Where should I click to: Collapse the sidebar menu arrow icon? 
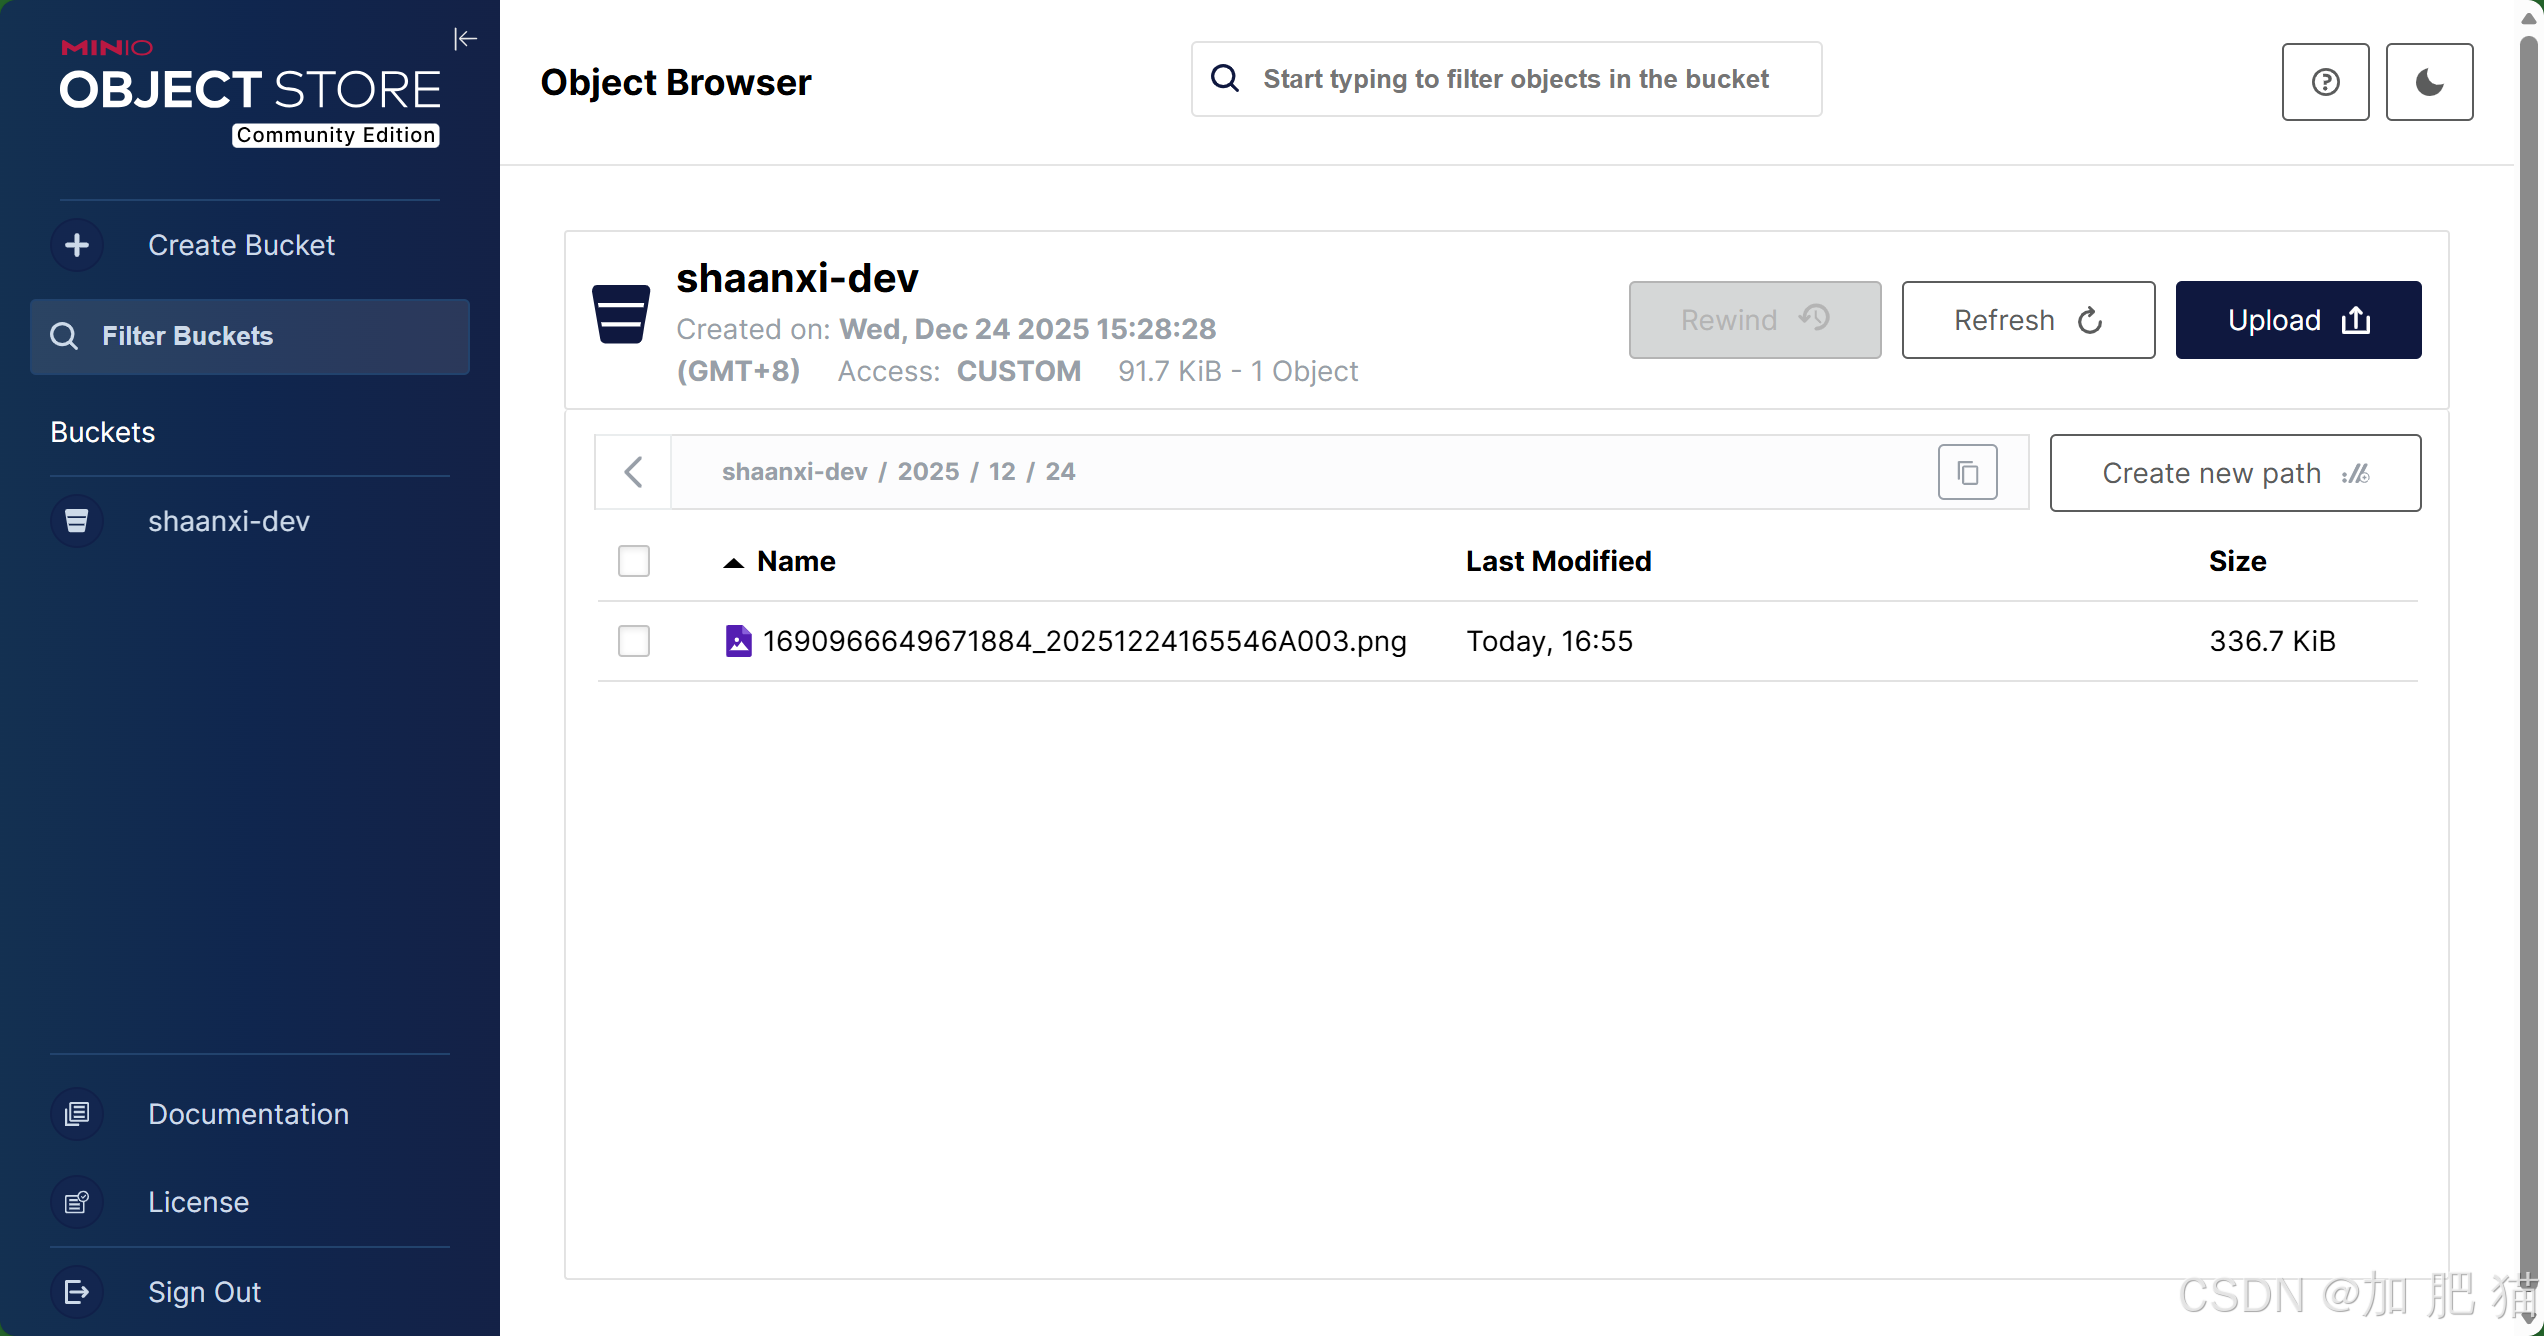[x=465, y=39]
